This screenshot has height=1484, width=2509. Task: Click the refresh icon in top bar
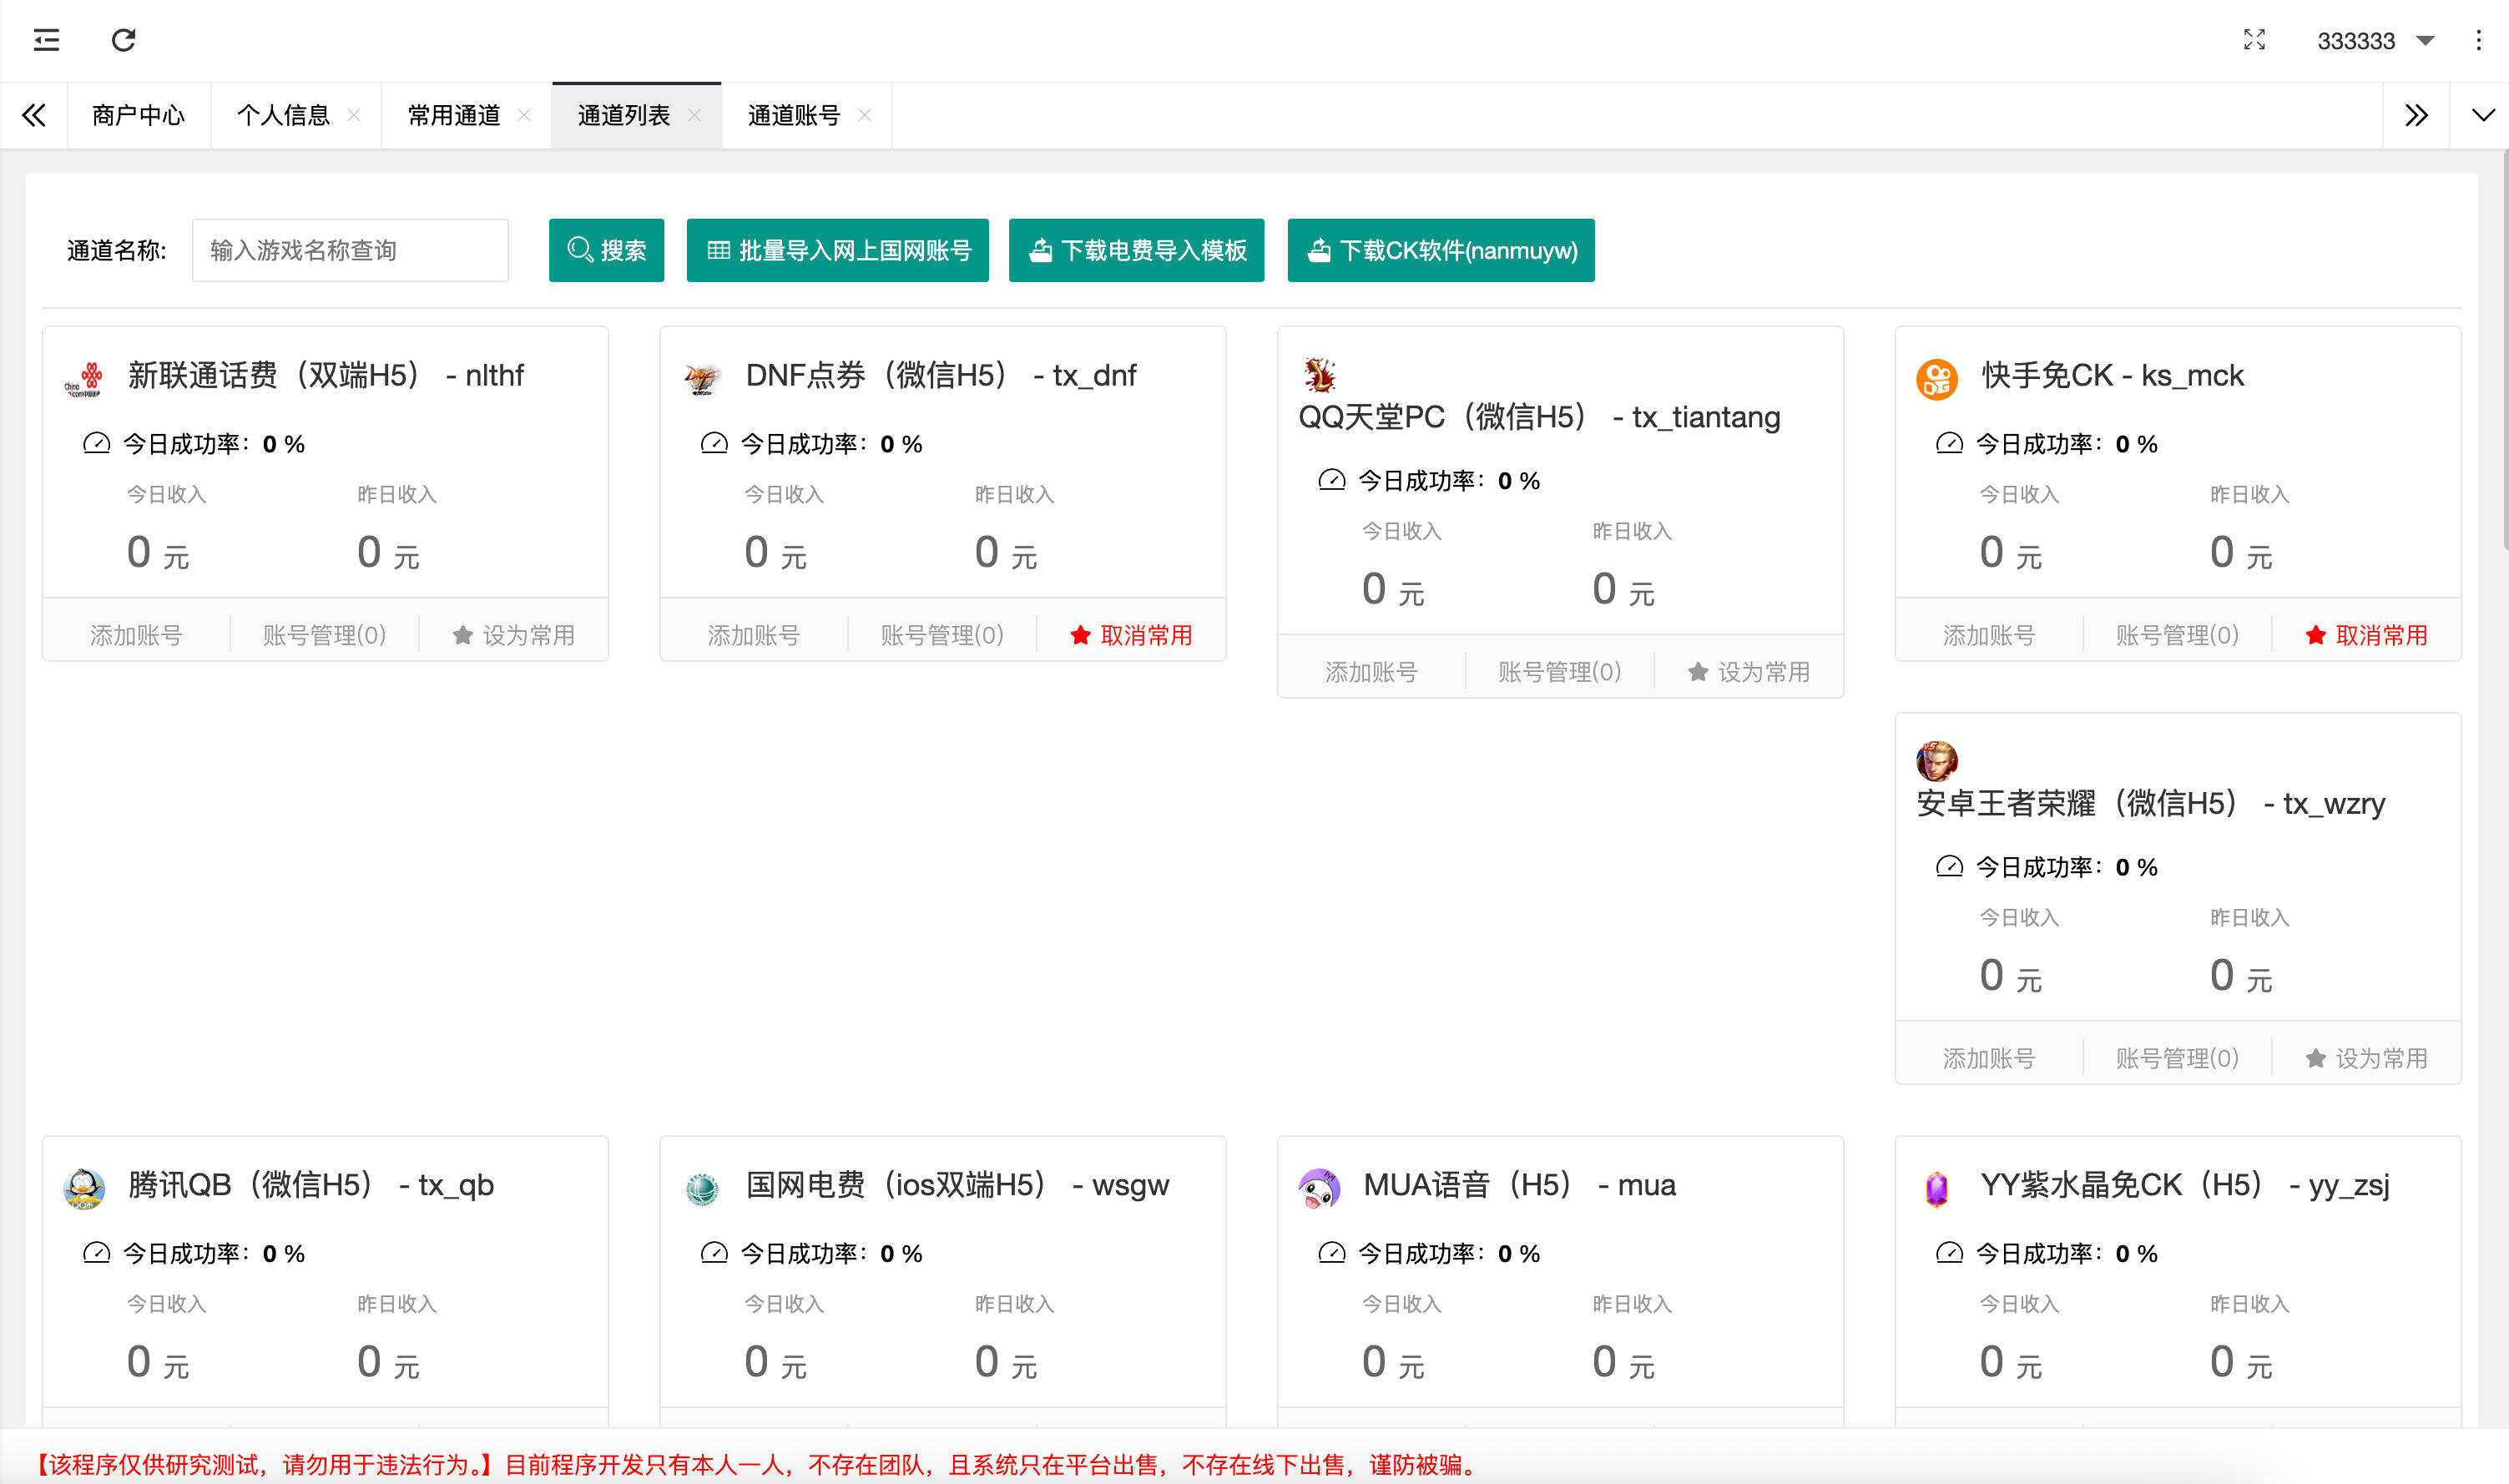(x=123, y=40)
